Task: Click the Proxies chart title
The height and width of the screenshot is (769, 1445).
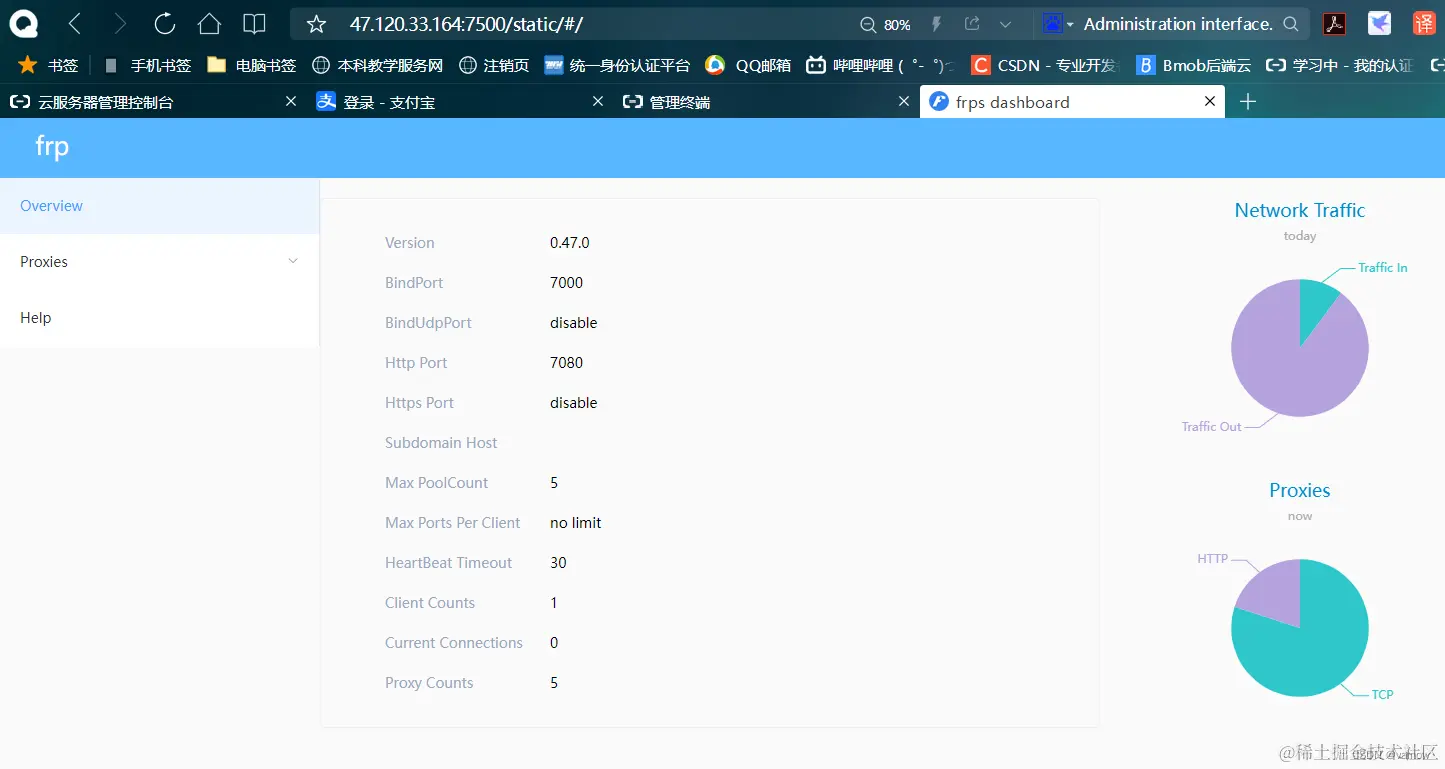Action: pos(1299,490)
